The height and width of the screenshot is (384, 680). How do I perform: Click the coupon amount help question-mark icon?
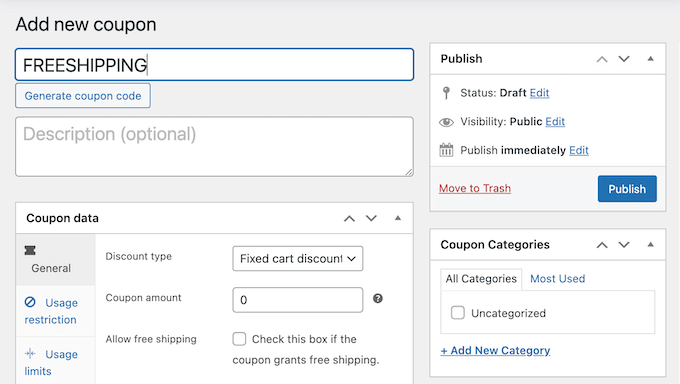tap(378, 299)
